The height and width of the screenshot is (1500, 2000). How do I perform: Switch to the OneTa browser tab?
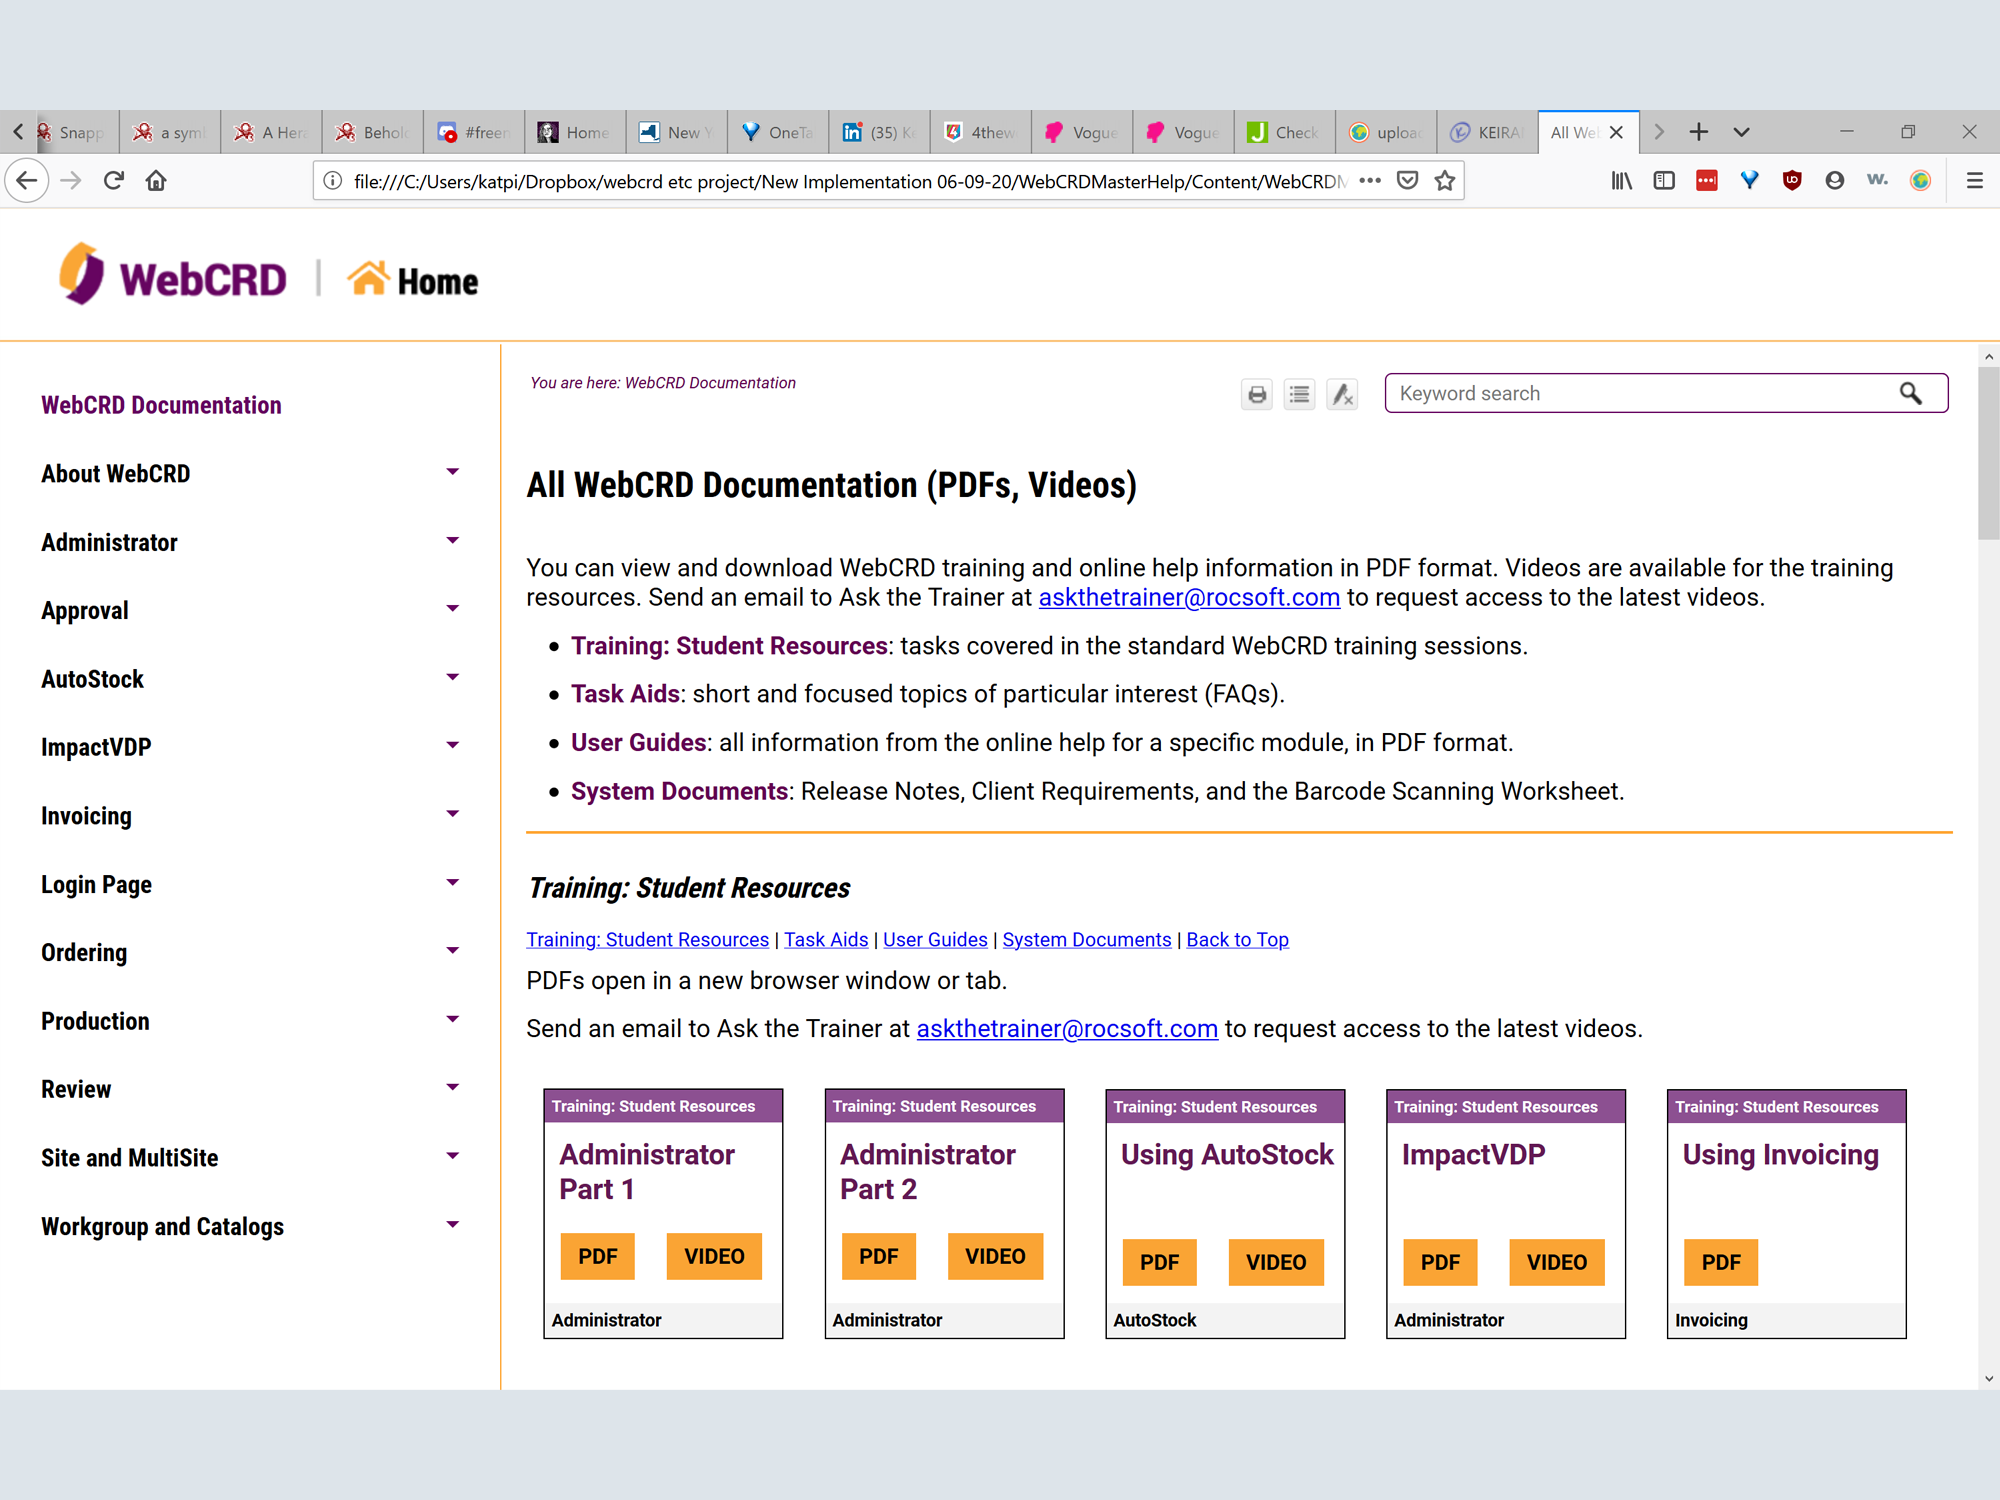click(778, 132)
